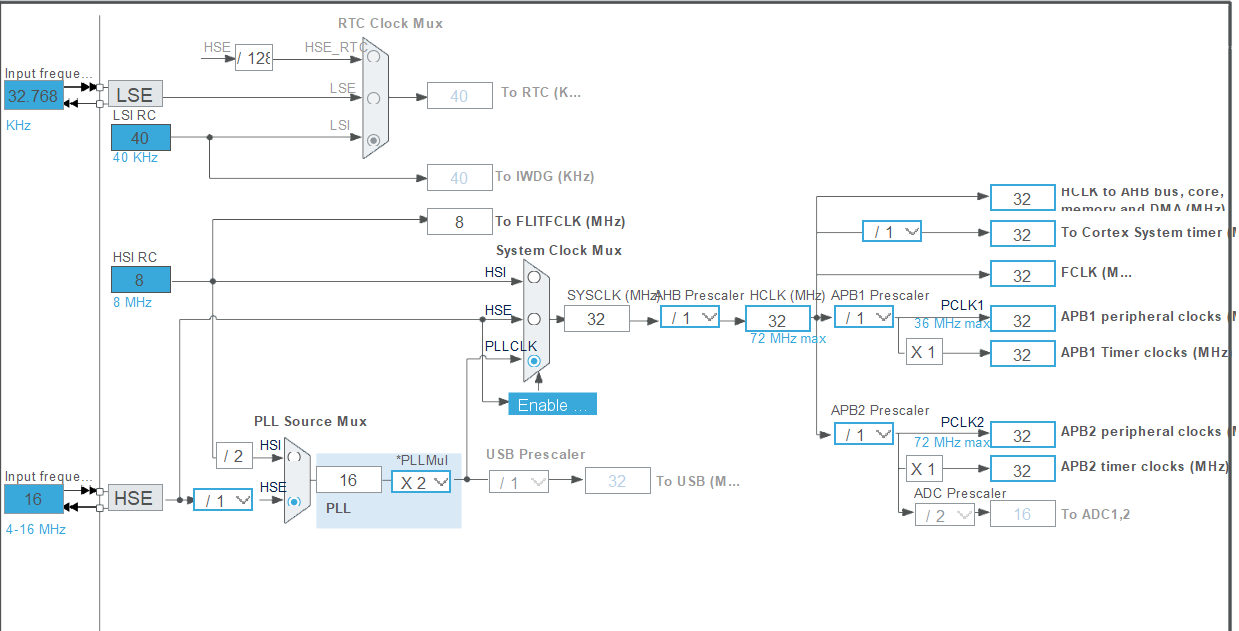Screen dimensions: 1239x631
Task: Click the SYSCLK frequency field
Action: (x=597, y=318)
